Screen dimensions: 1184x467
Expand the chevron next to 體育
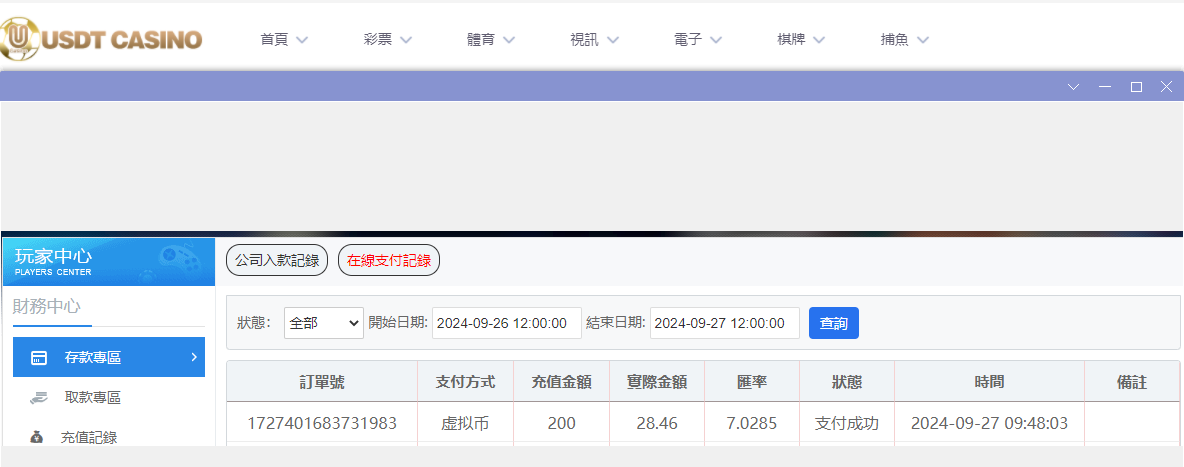click(x=509, y=41)
